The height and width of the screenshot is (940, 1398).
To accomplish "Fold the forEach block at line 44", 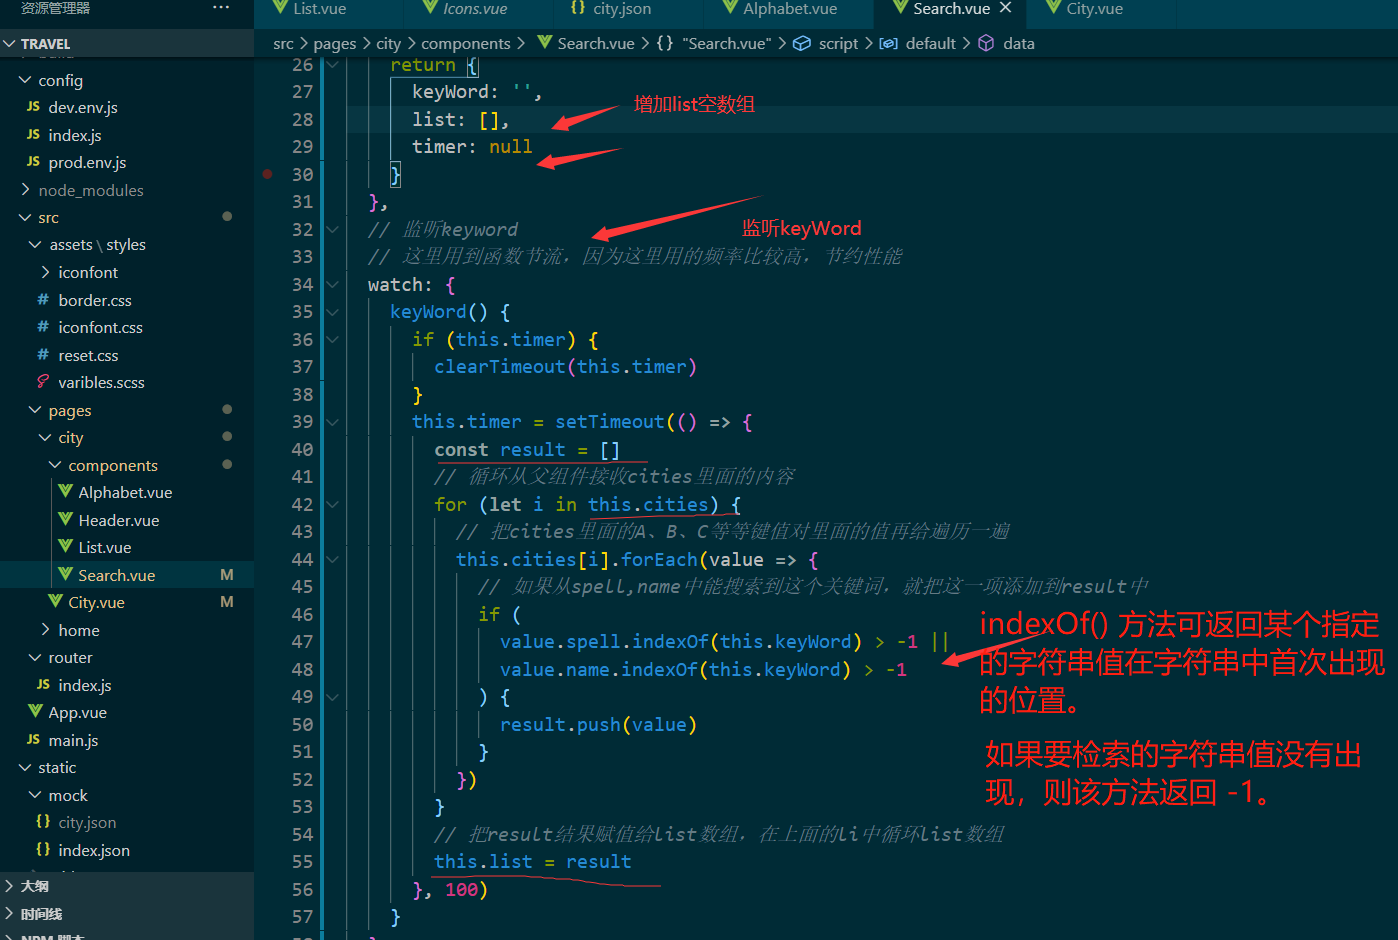I will tap(332, 559).
